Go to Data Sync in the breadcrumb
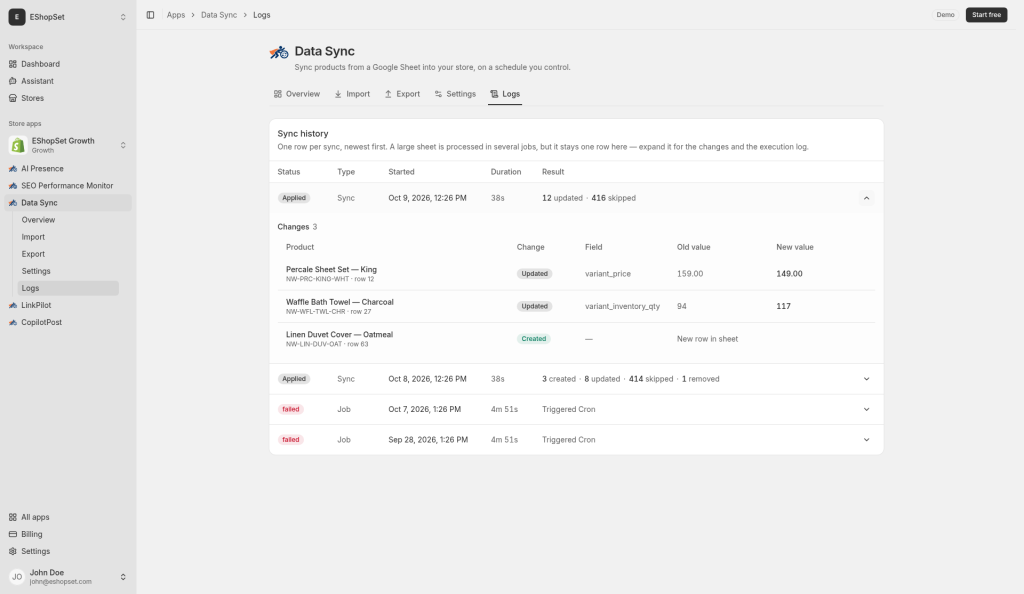The height and width of the screenshot is (594, 1024). pos(219,15)
